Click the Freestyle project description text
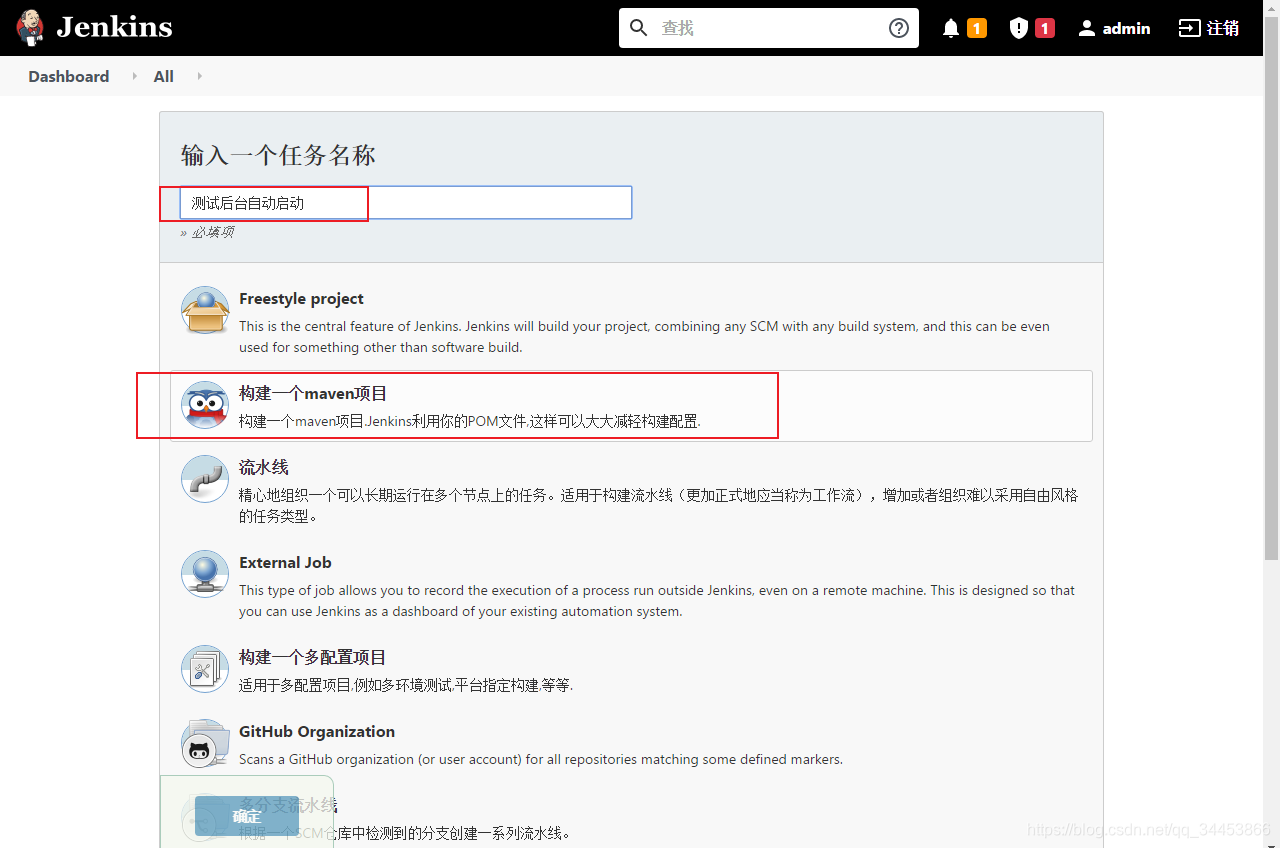1280x848 pixels. (644, 337)
